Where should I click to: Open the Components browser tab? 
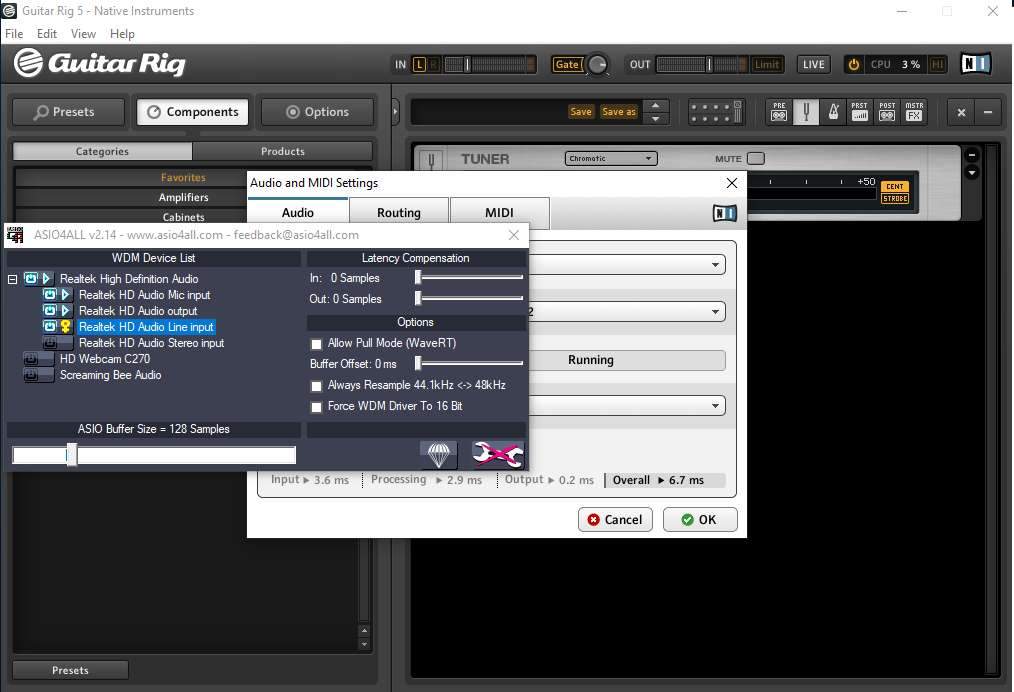click(x=193, y=112)
